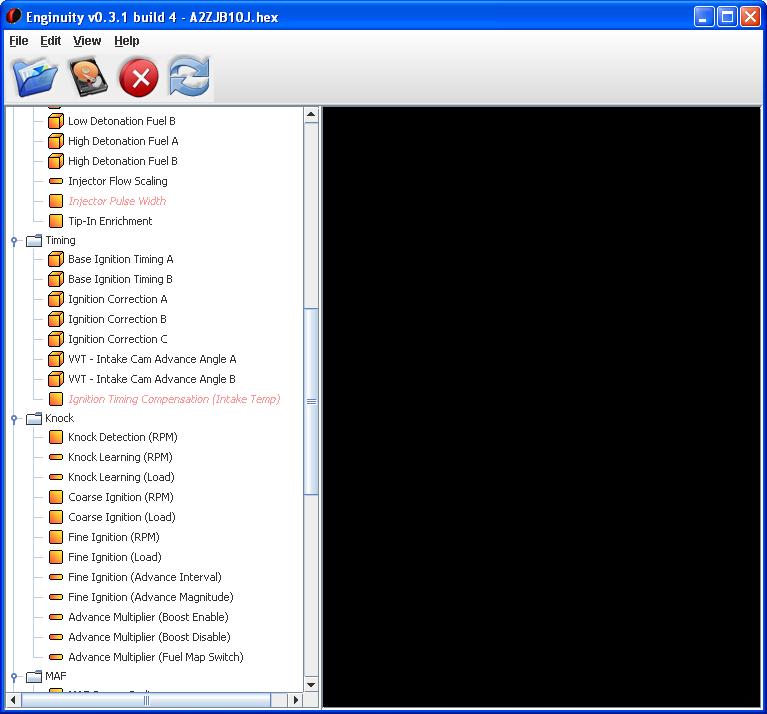The height and width of the screenshot is (714, 767).
Task: Select Fine Ignition (RPM) entry
Action: [114, 537]
